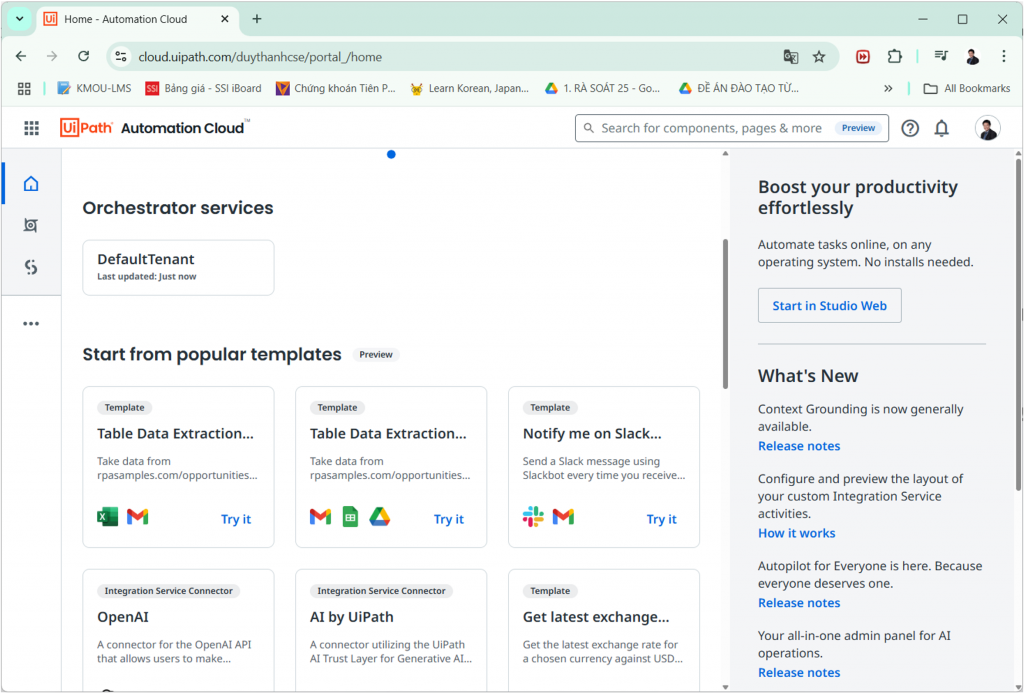Select the Home - Automation Cloud tab

(x=137, y=19)
